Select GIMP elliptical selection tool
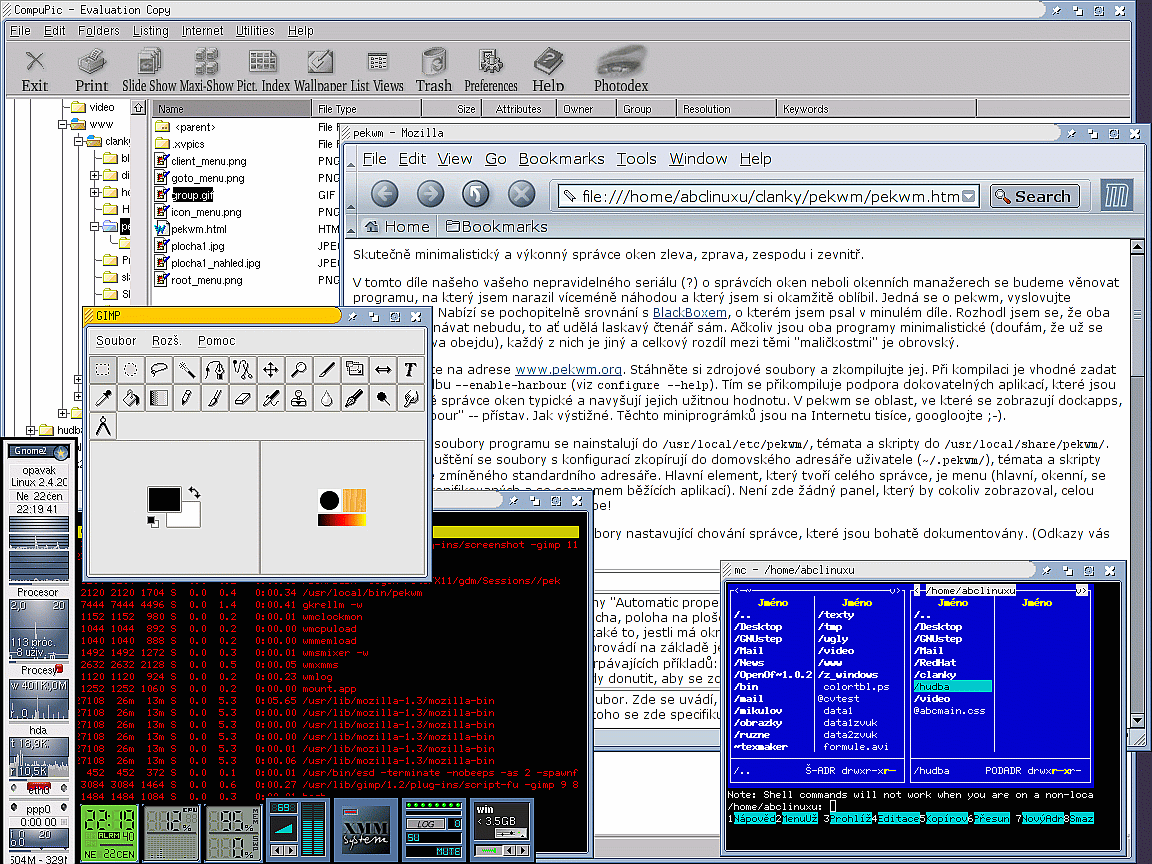This screenshot has width=1152, height=864. [x=131, y=370]
